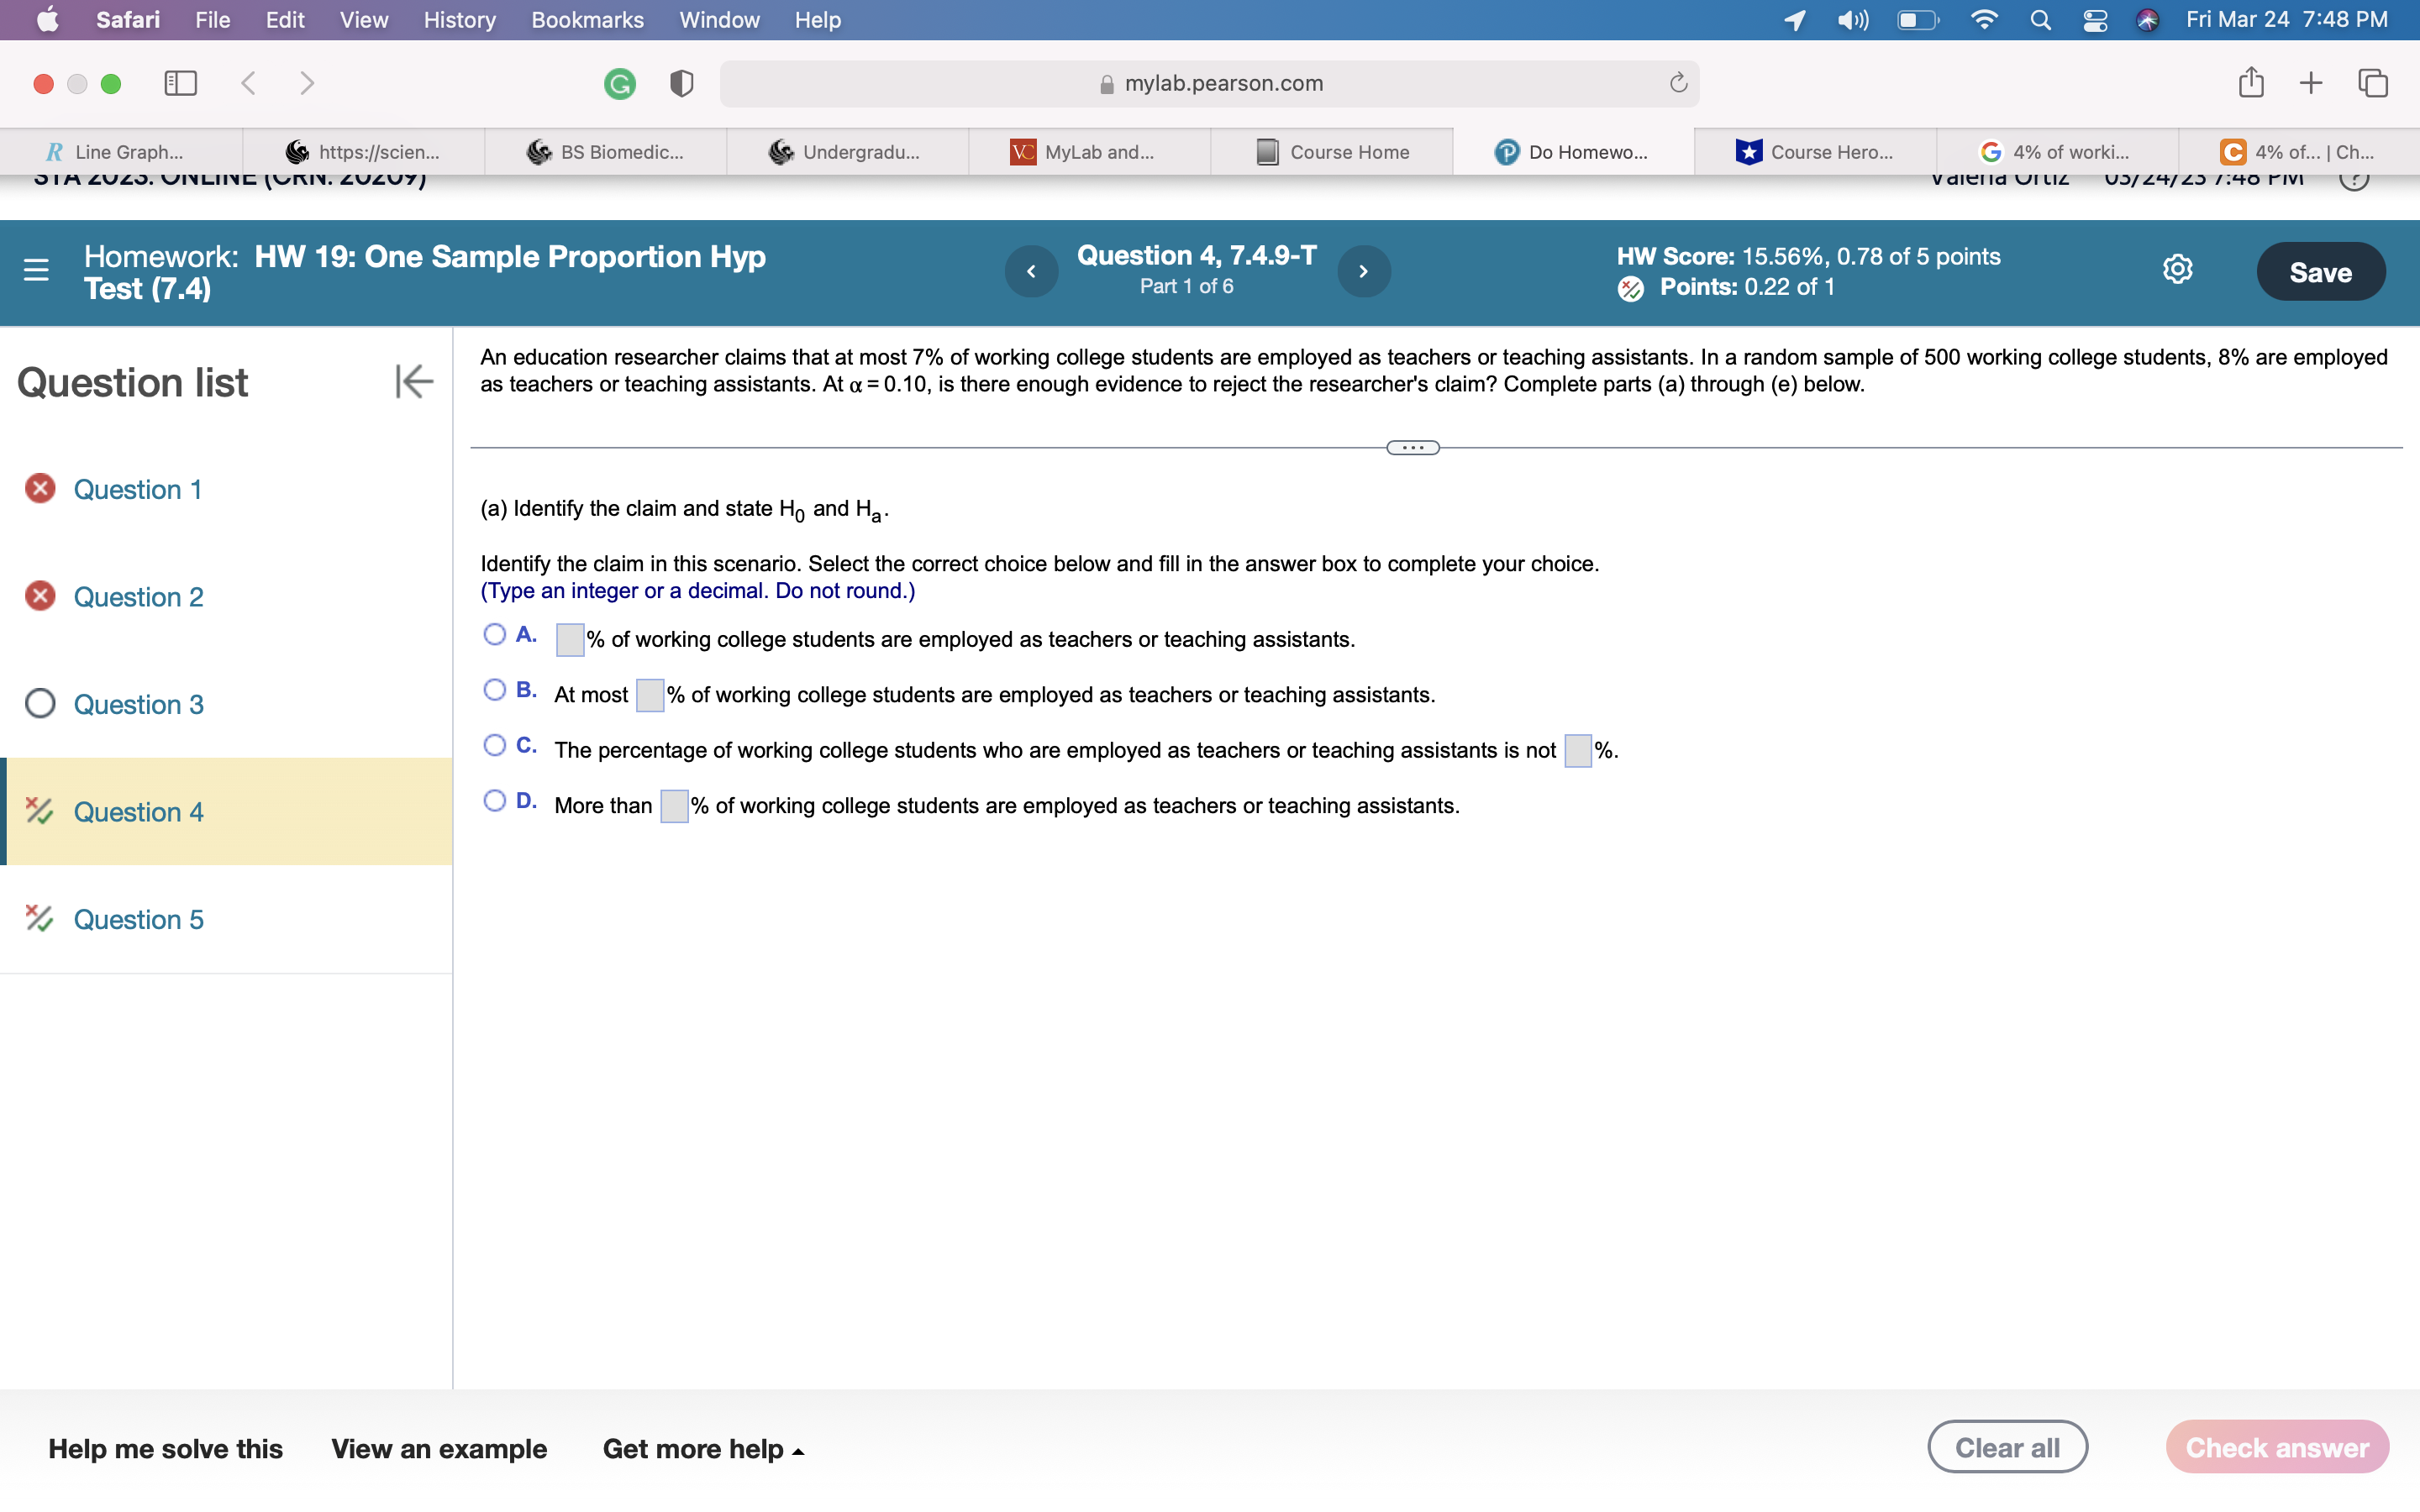Select radio option B 'At most'

click(x=494, y=690)
